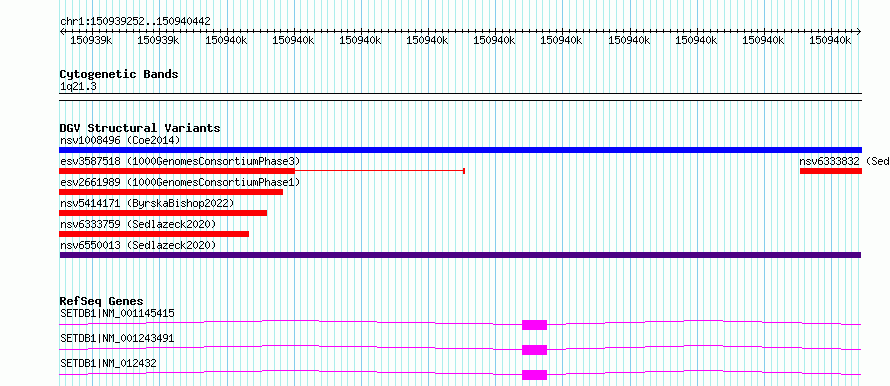Click the purple nsv6550013 variant bar
The height and width of the screenshot is (386, 890).
pos(460,255)
